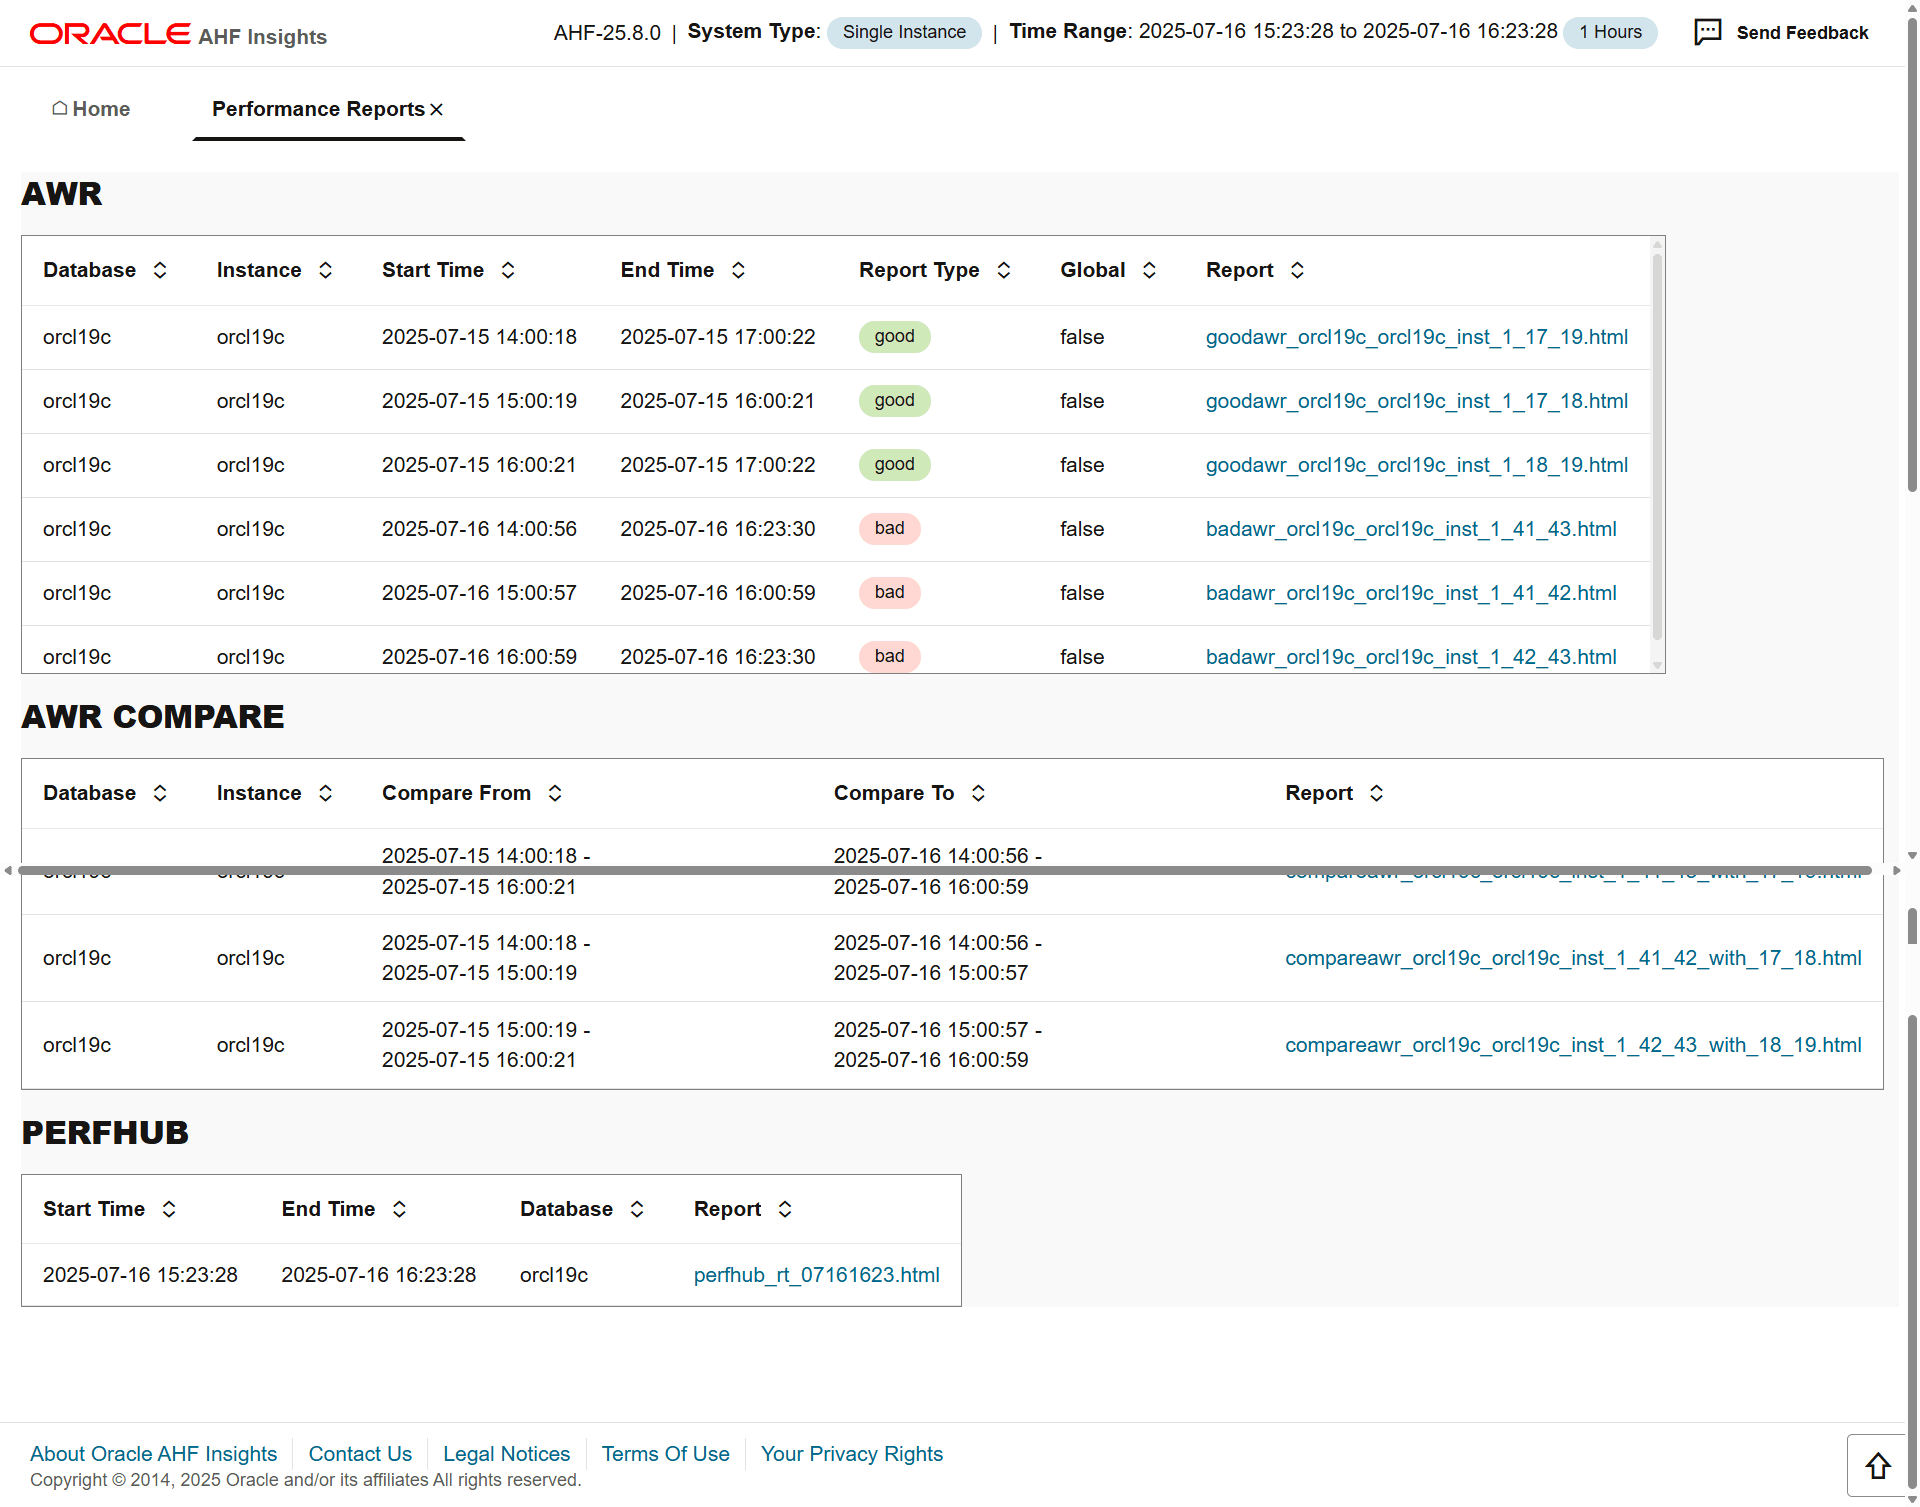Click the Oracle logo
This screenshot has width=1920, height=1507.
coord(110,34)
